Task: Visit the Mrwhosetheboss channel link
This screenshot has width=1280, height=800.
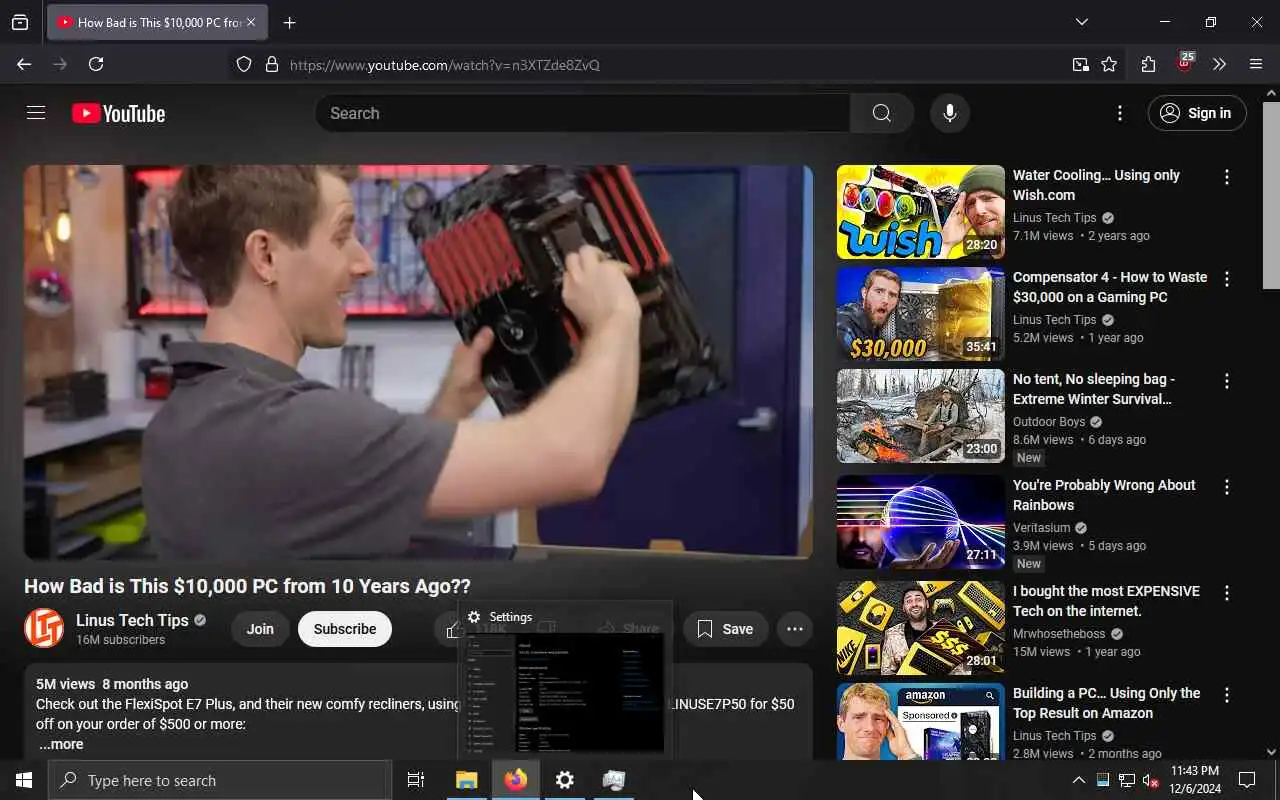Action: [x=1060, y=634]
